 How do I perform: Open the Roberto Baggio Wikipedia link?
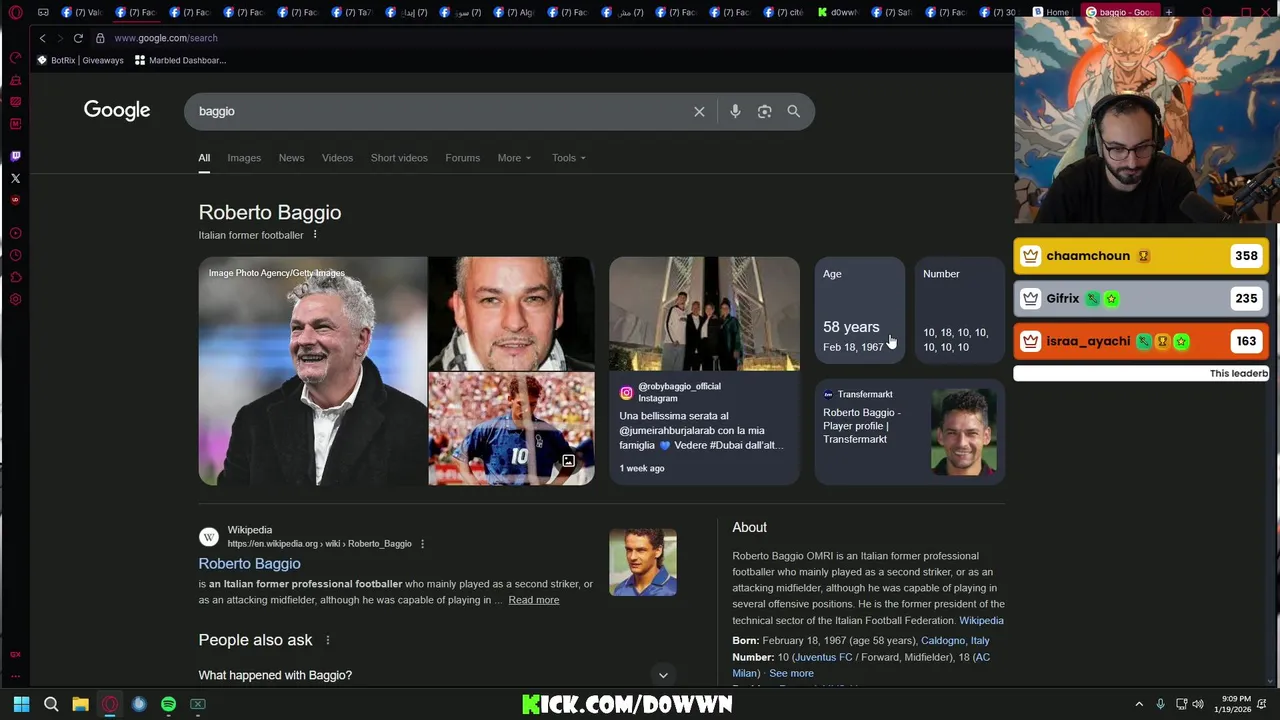pyautogui.click(x=249, y=564)
